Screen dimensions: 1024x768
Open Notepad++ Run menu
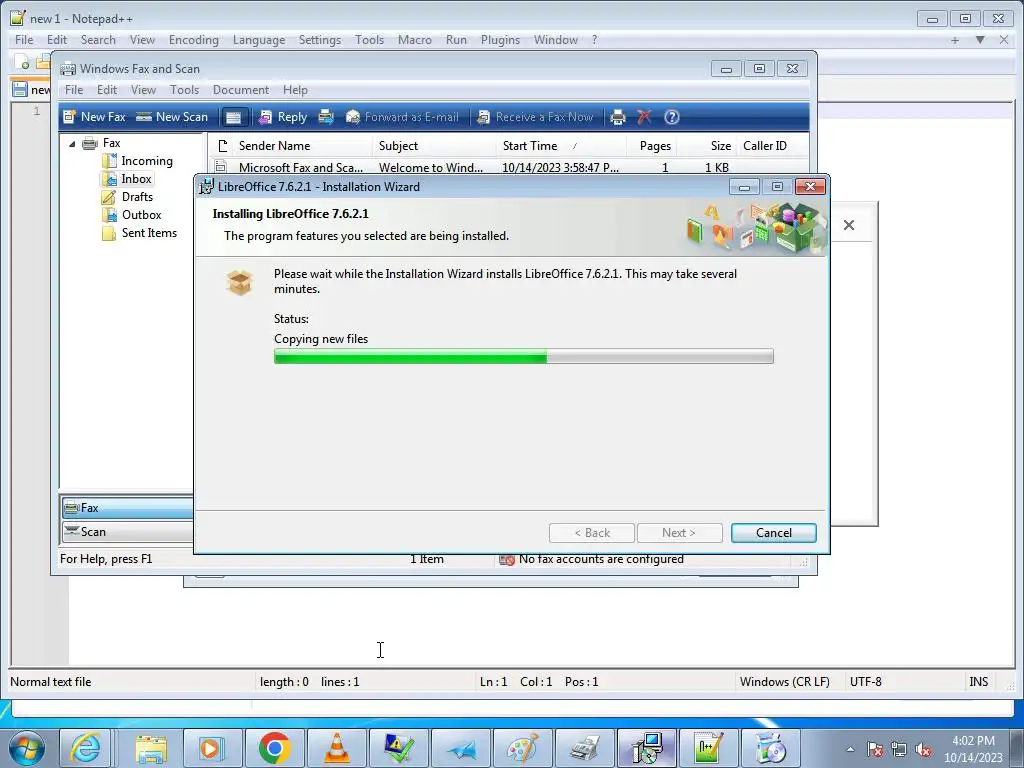tap(456, 40)
